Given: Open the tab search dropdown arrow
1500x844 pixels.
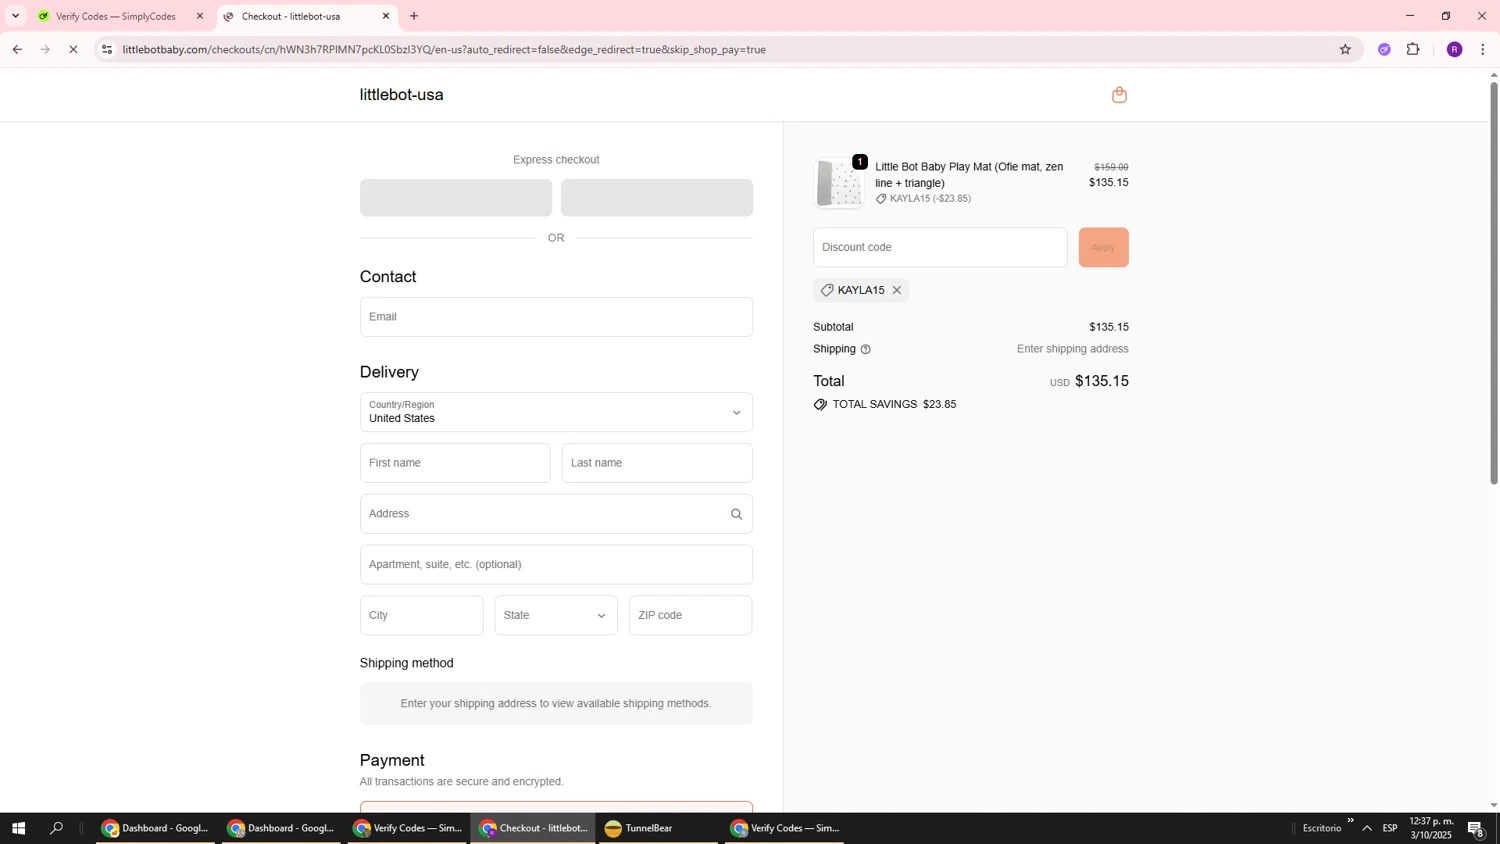Looking at the screenshot, I should coord(15,16).
